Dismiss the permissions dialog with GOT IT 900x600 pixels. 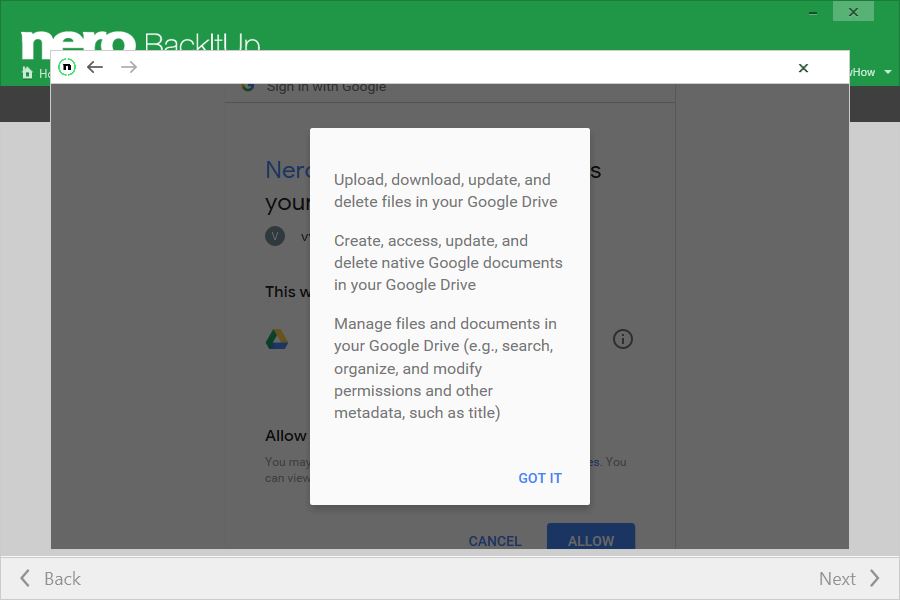(540, 478)
